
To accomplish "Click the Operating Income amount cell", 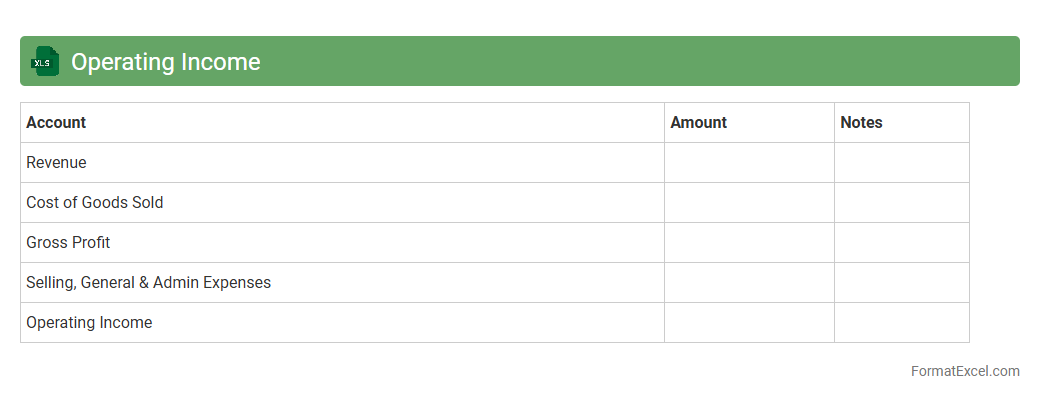I will [749, 322].
